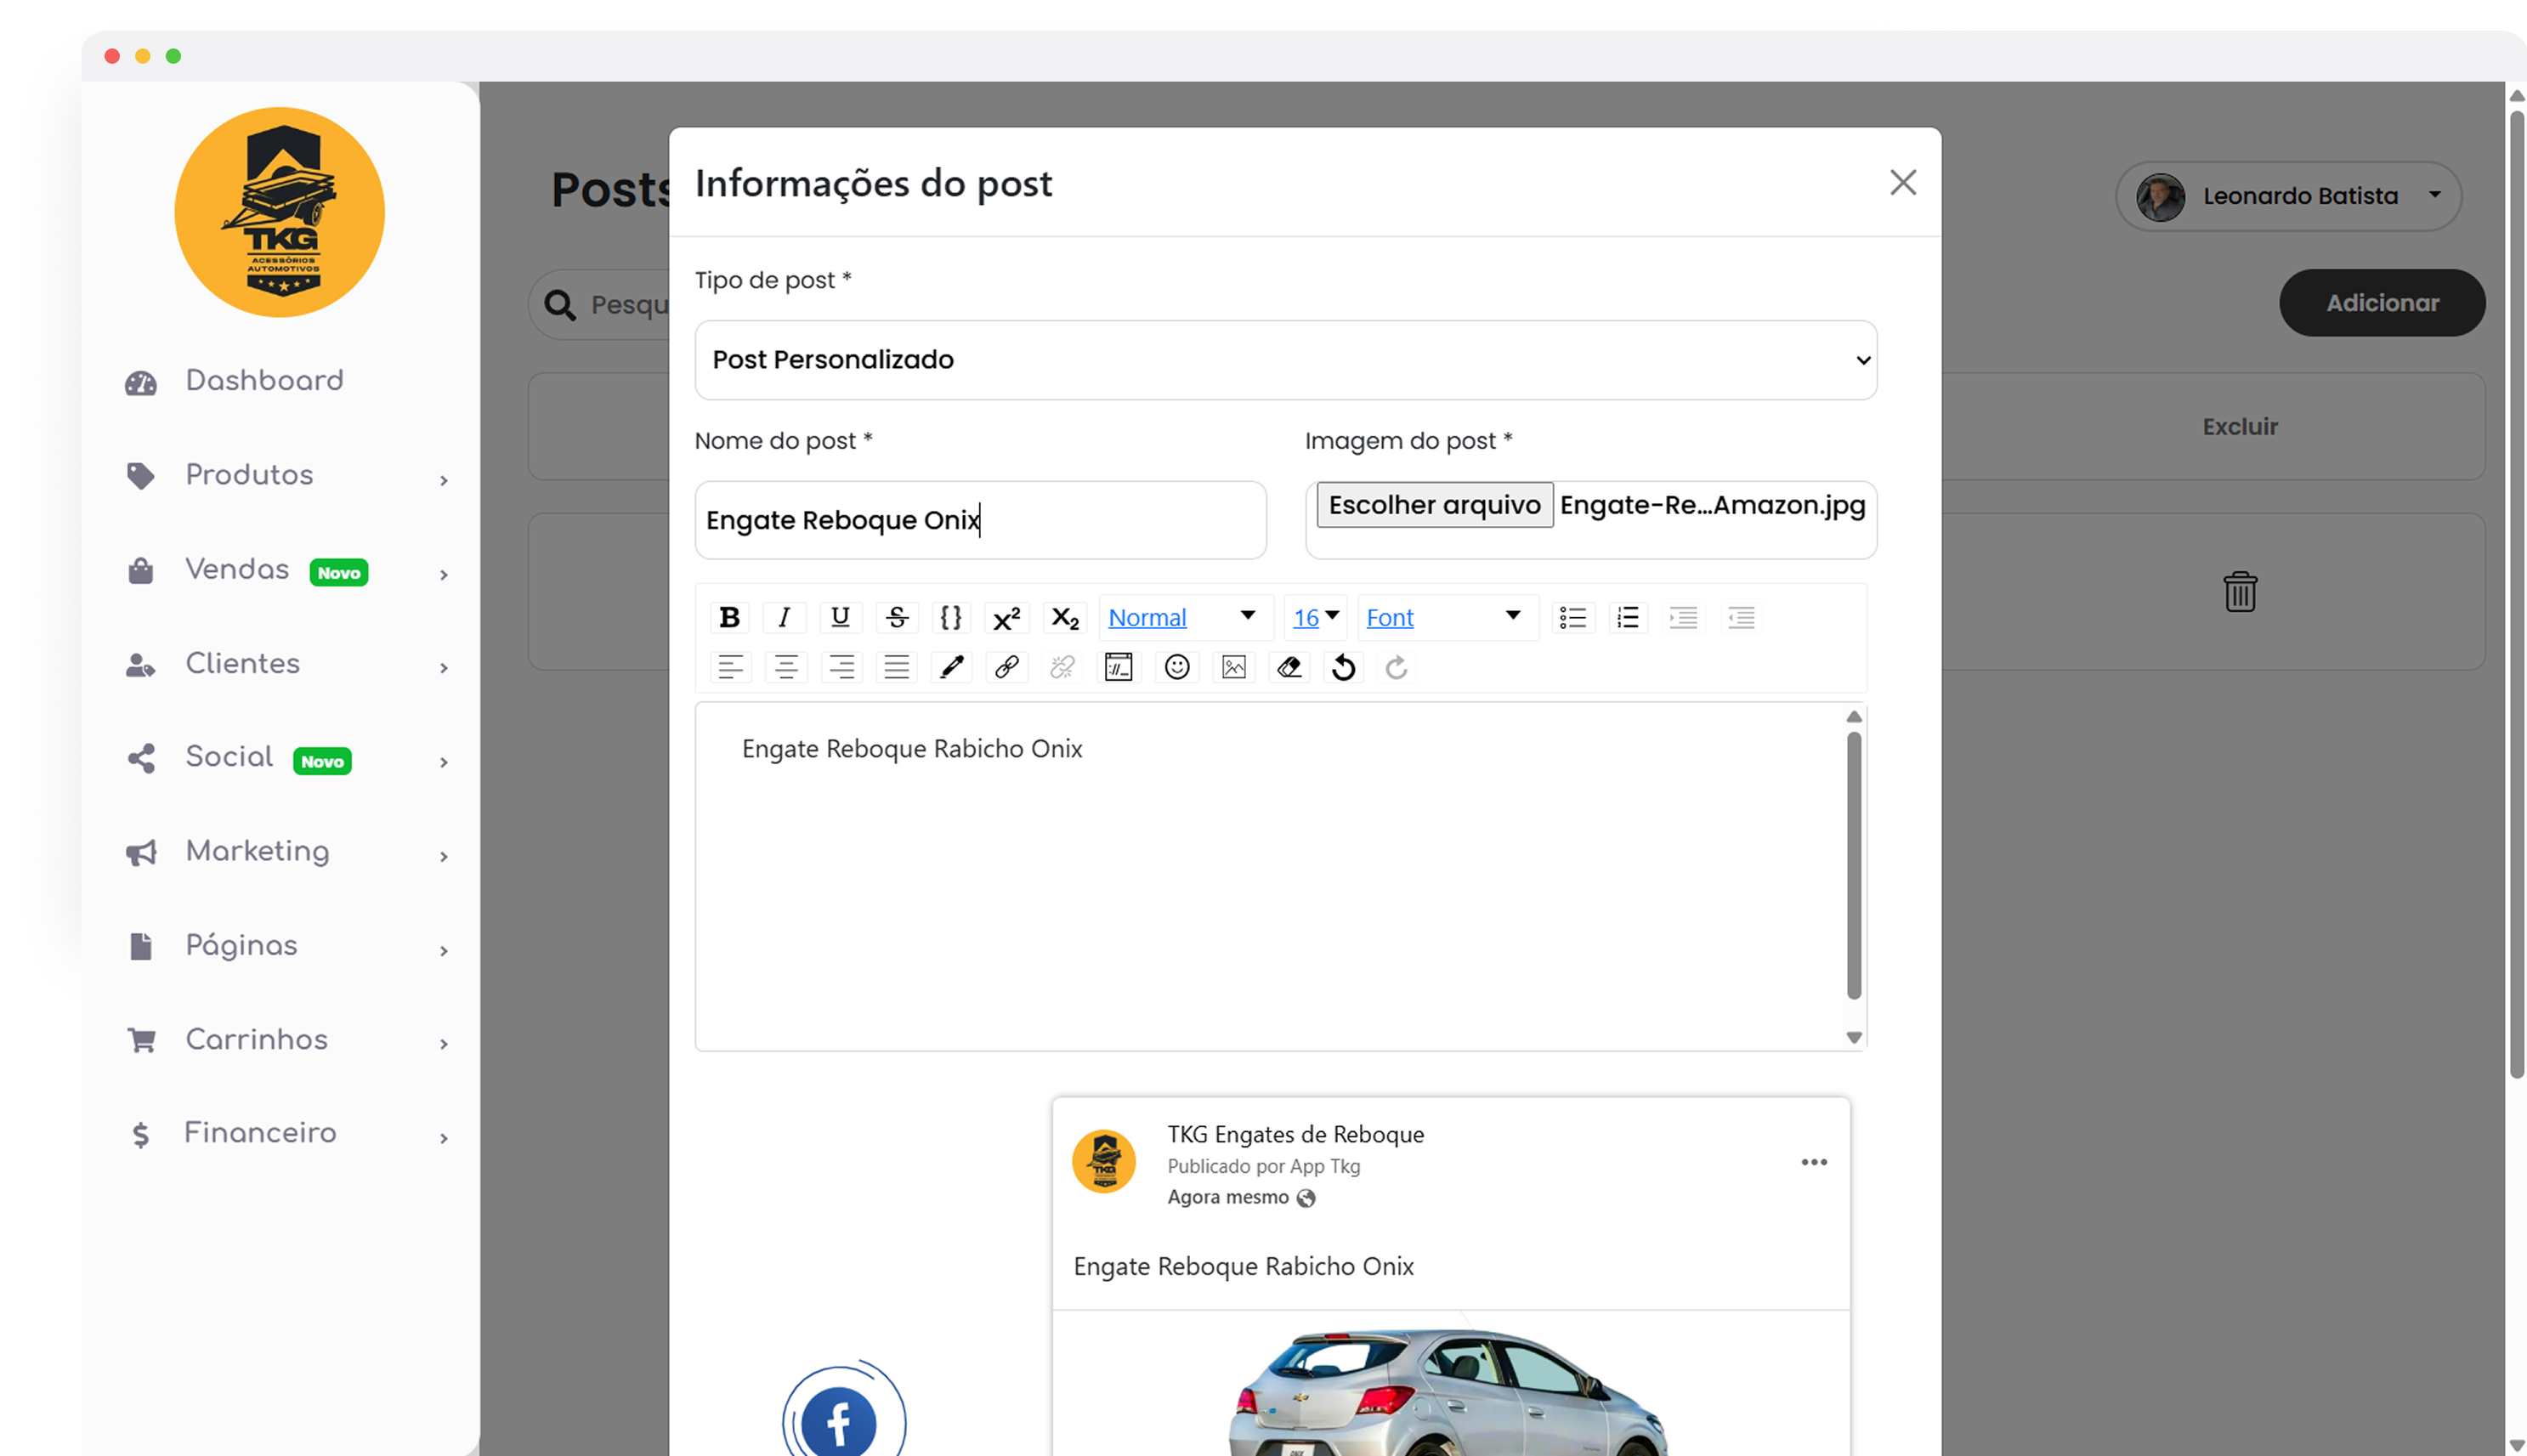Toggle bold formatting in editor
The width and height of the screenshot is (2527, 1456).
pos(729,617)
